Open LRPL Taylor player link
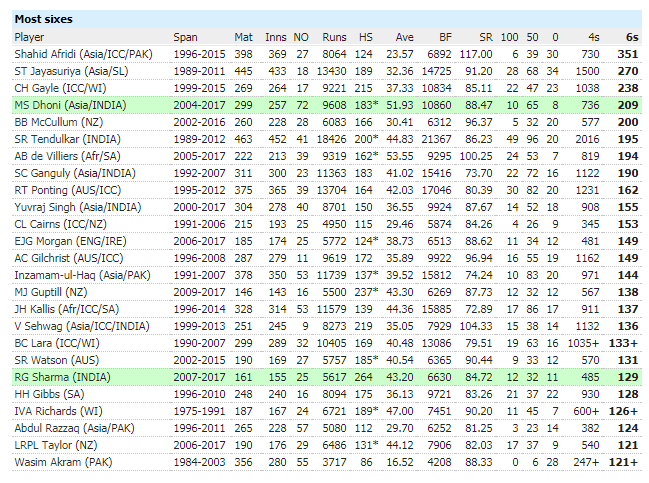Image resolution: width=649 pixels, height=483 pixels. tap(55, 445)
